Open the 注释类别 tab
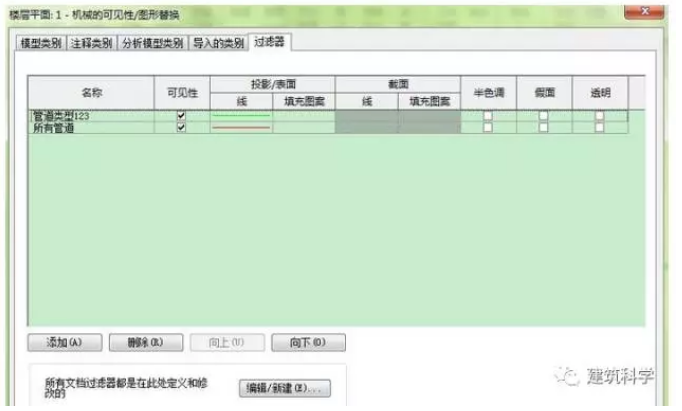The image size is (682, 411). (x=91, y=43)
